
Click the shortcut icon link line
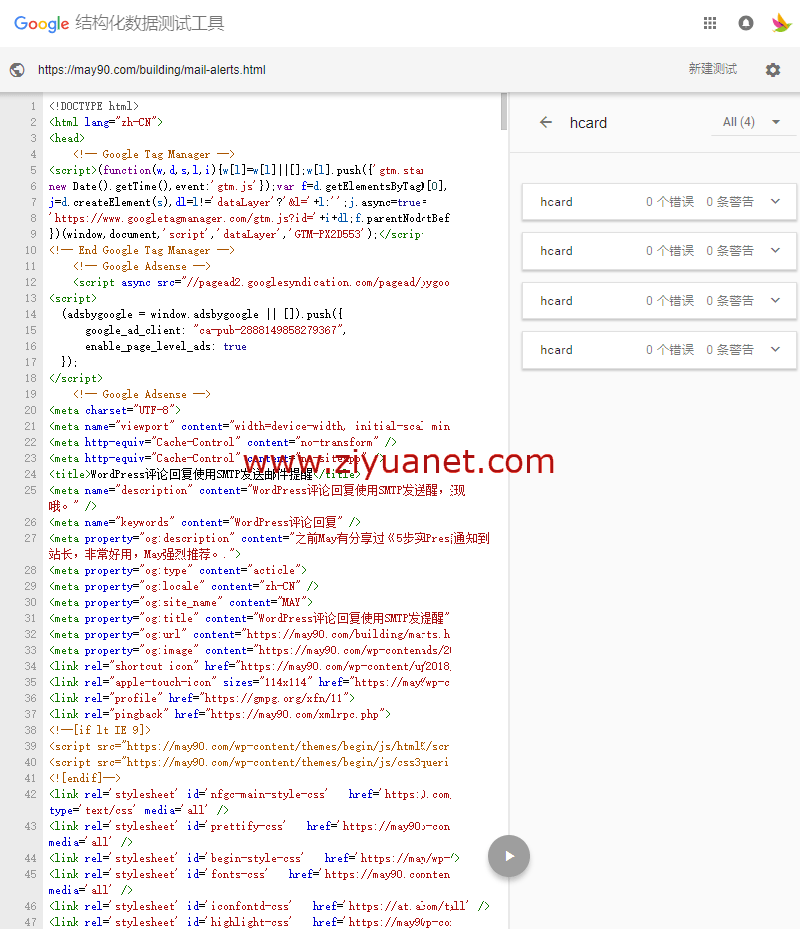point(249,666)
